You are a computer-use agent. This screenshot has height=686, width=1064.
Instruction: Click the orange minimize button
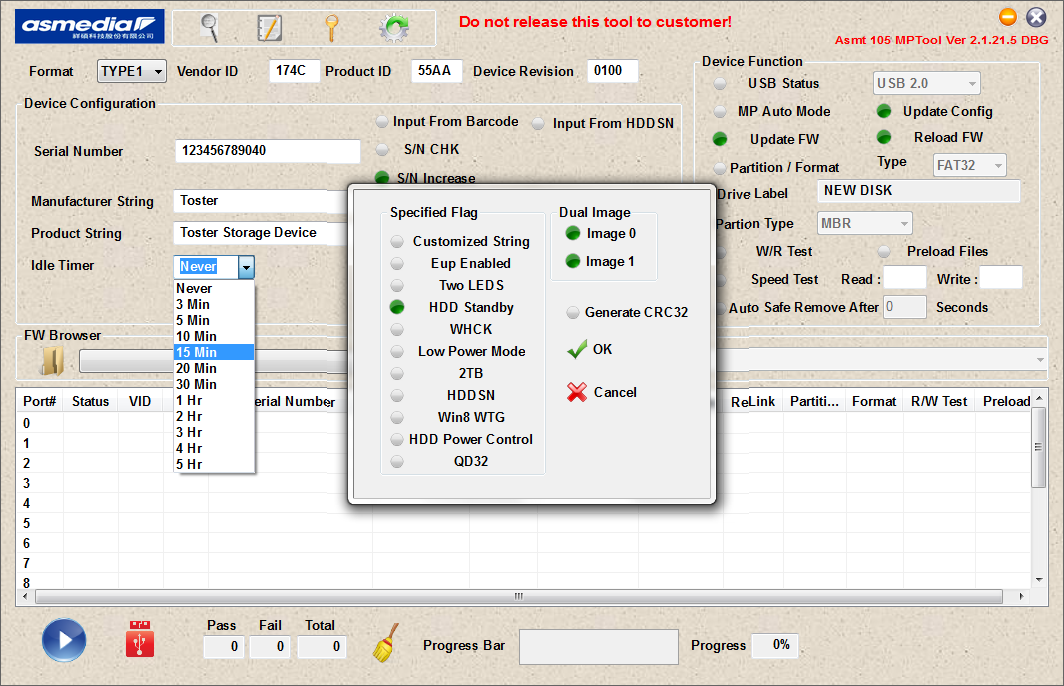(1008, 17)
